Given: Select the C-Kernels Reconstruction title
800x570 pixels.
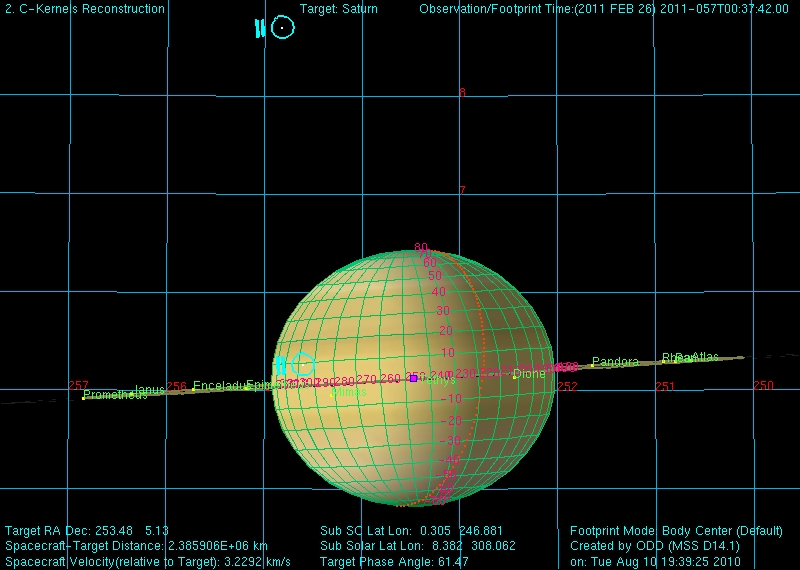Looking at the screenshot, I should [85, 9].
